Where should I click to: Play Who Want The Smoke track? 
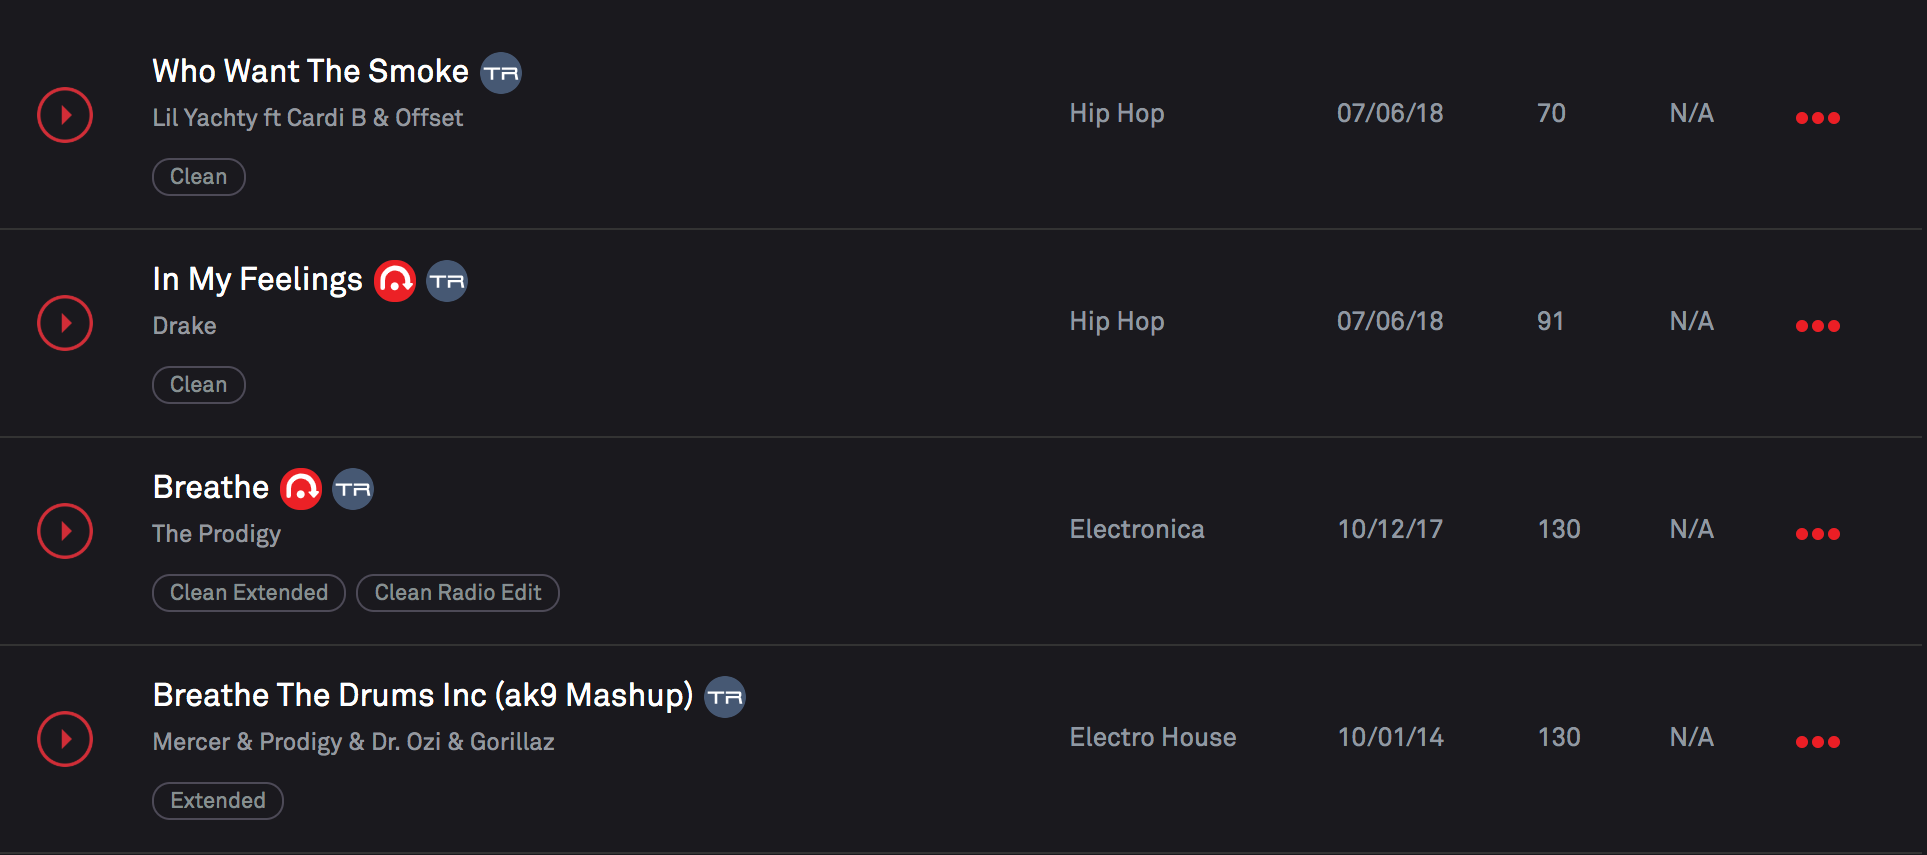click(65, 115)
